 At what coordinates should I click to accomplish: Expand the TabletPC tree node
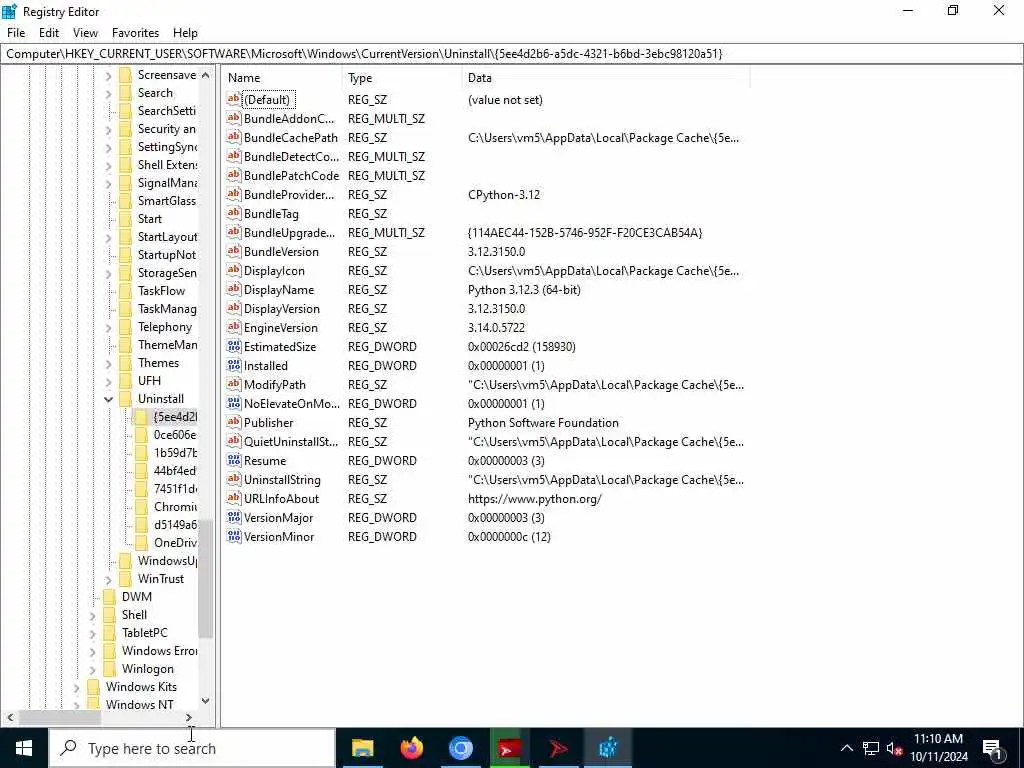click(92, 633)
